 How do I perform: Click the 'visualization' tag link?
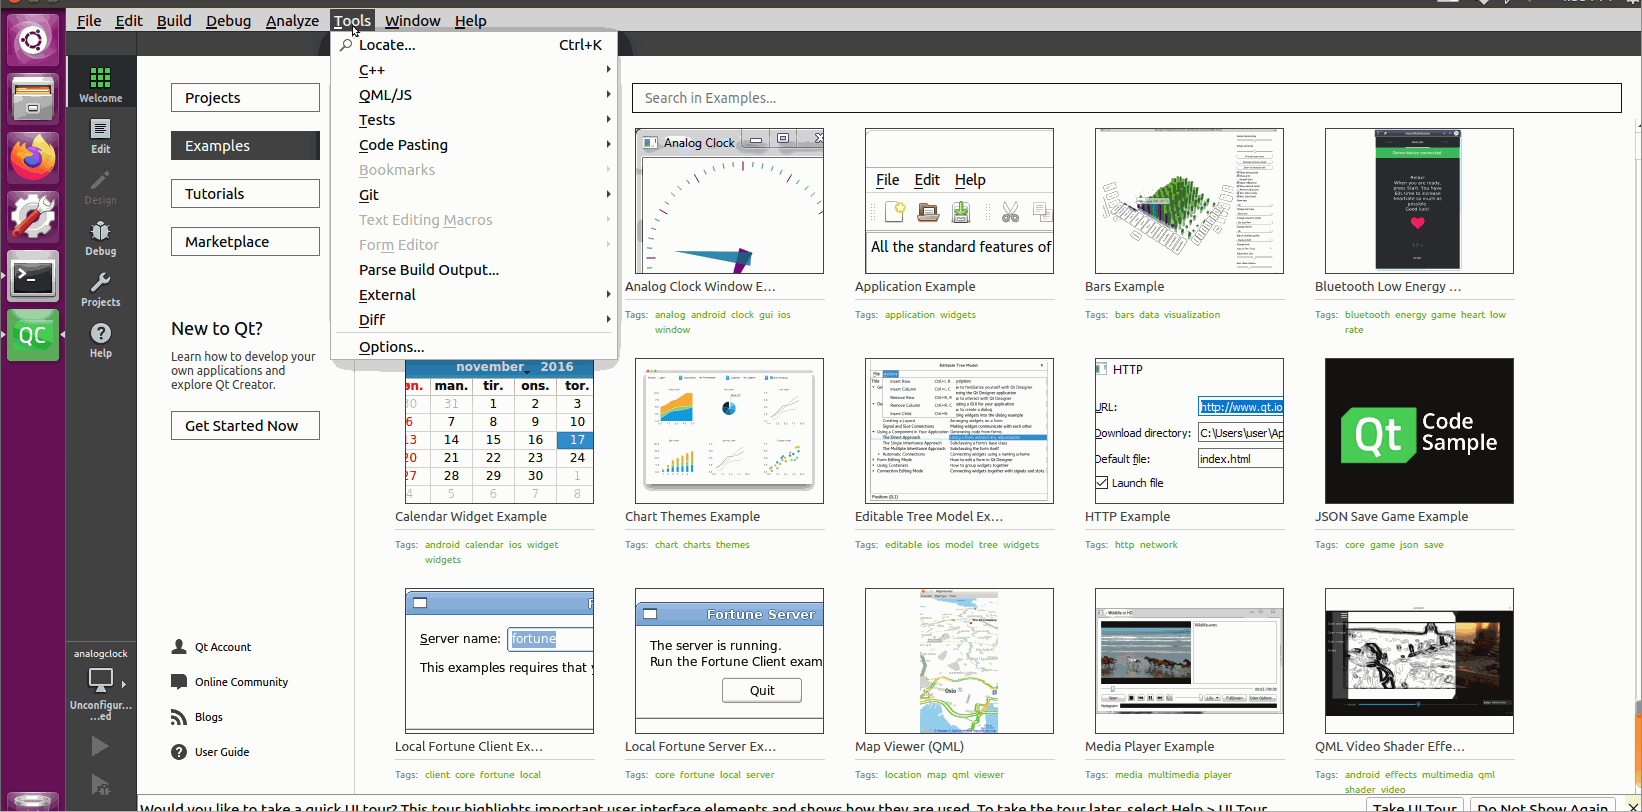(1191, 315)
